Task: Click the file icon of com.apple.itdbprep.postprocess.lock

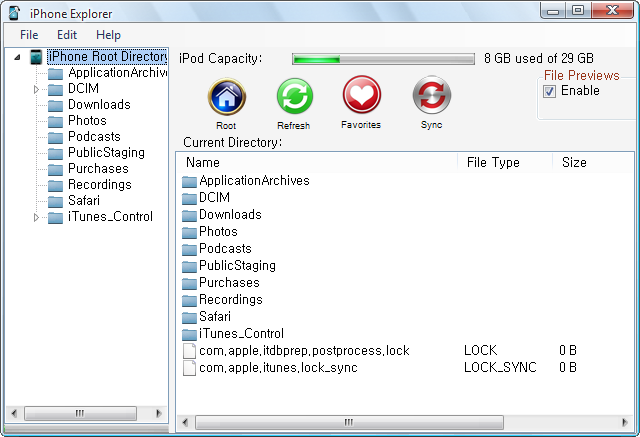Action: 189,350
